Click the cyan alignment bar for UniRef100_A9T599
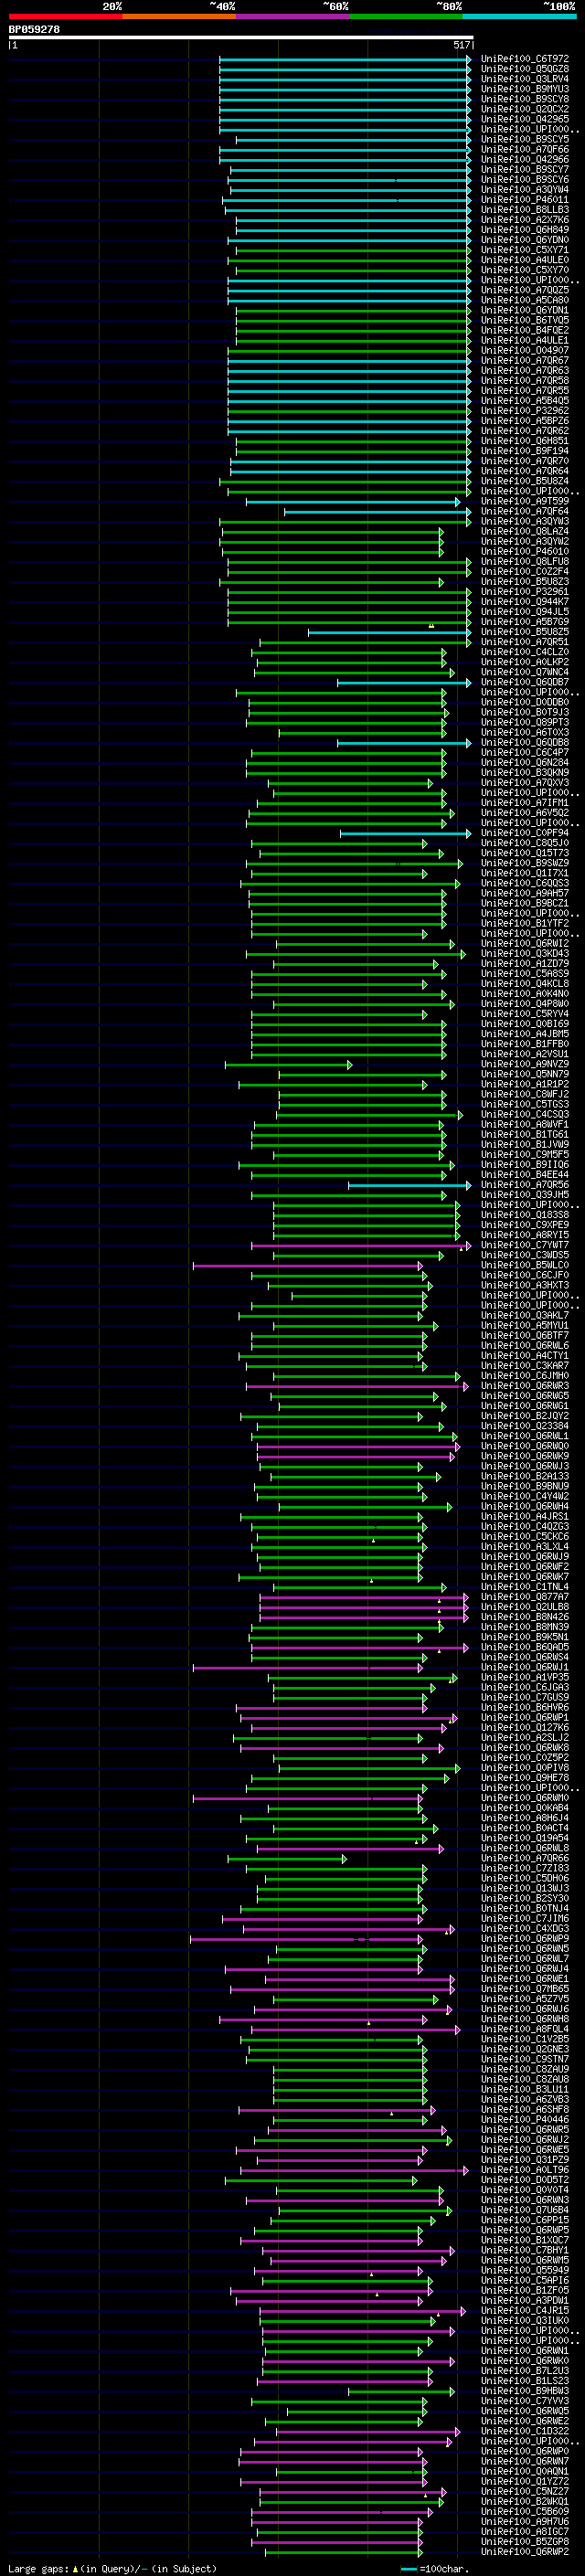 pos(354,502)
